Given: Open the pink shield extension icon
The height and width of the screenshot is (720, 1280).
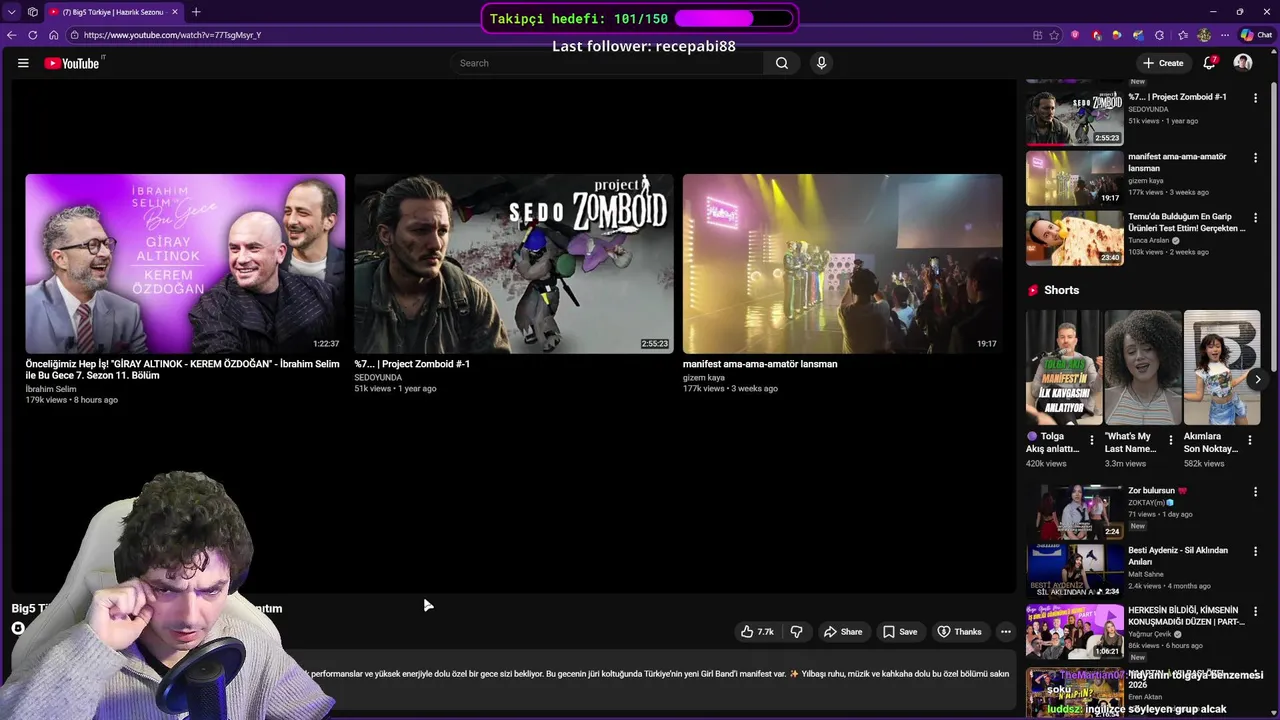Looking at the screenshot, I should (1075, 35).
